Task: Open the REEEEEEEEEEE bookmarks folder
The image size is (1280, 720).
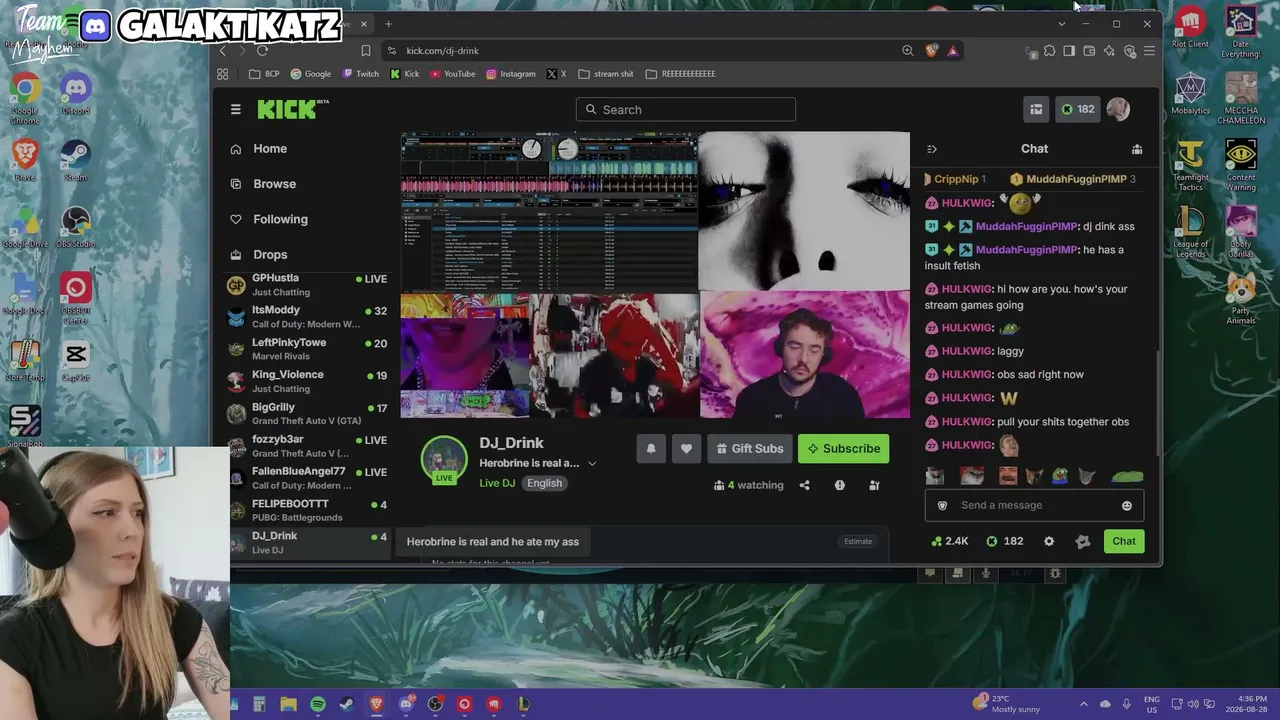Action: pyautogui.click(x=681, y=74)
